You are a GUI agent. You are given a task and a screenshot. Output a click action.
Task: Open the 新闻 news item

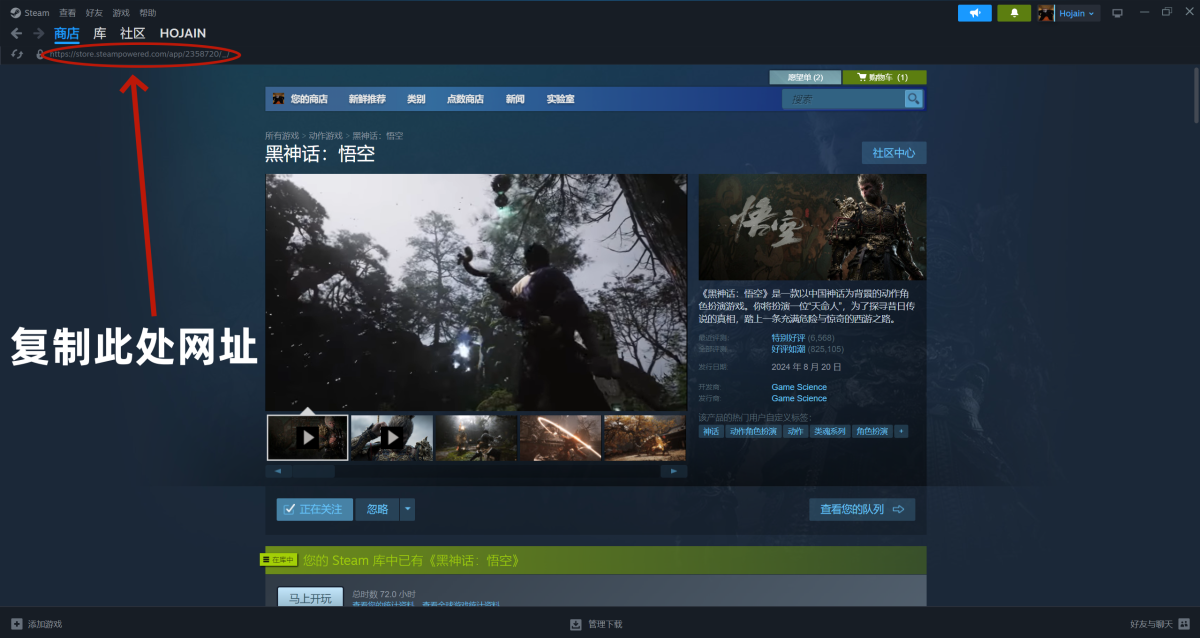coord(515,99)
